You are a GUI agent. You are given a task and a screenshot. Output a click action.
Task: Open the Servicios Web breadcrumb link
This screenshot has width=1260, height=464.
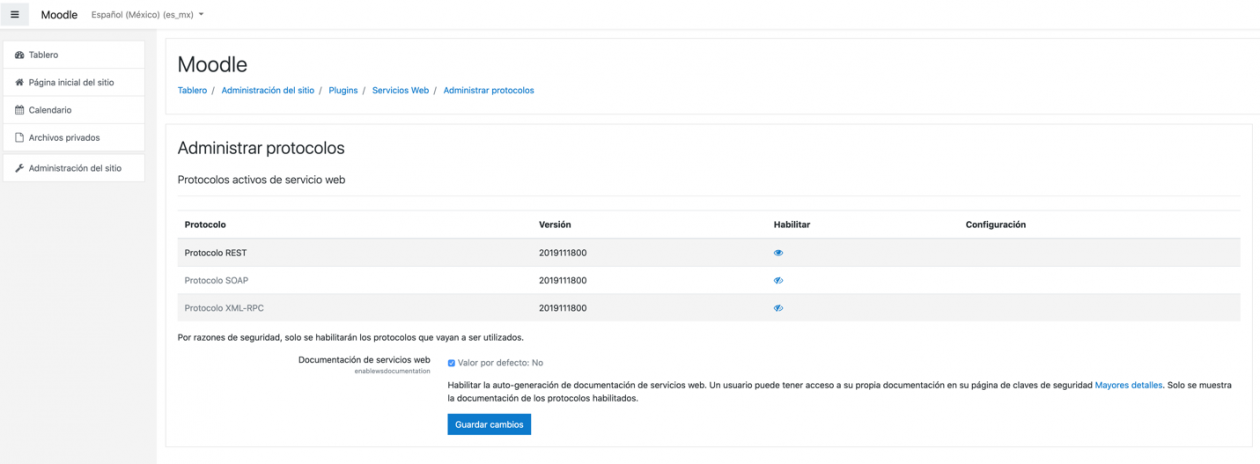coord(400,90)
